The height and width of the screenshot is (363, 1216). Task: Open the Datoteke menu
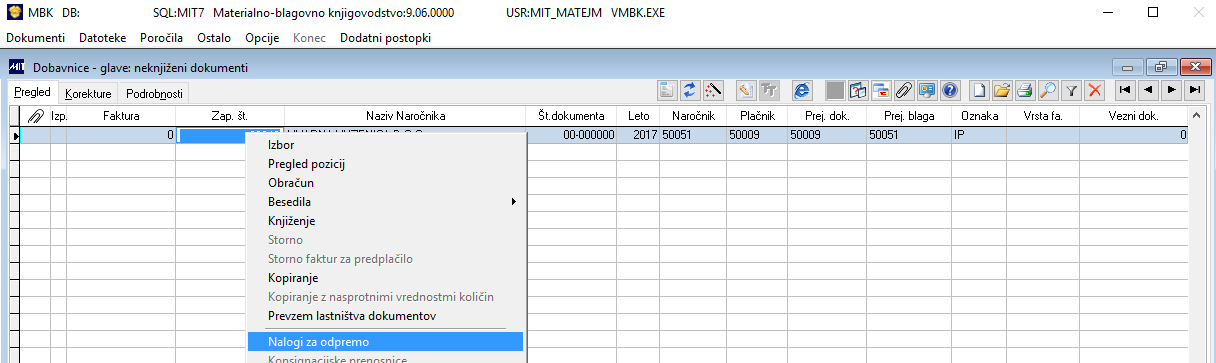coord(103,37)
